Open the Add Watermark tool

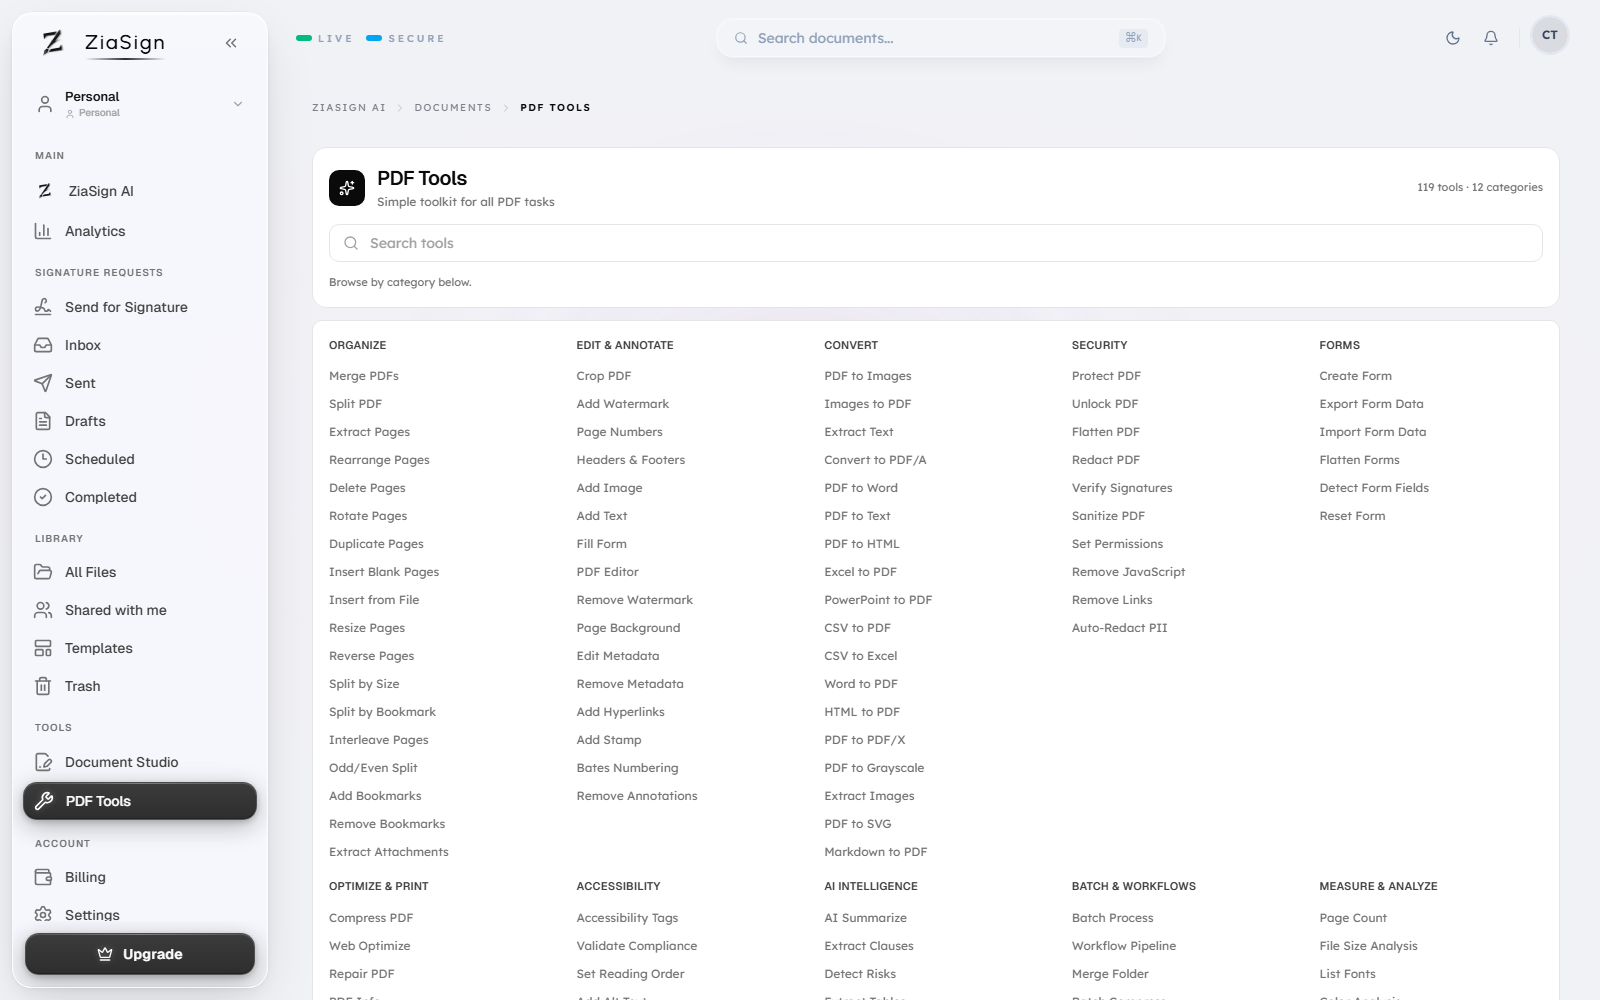coord(622,404)
